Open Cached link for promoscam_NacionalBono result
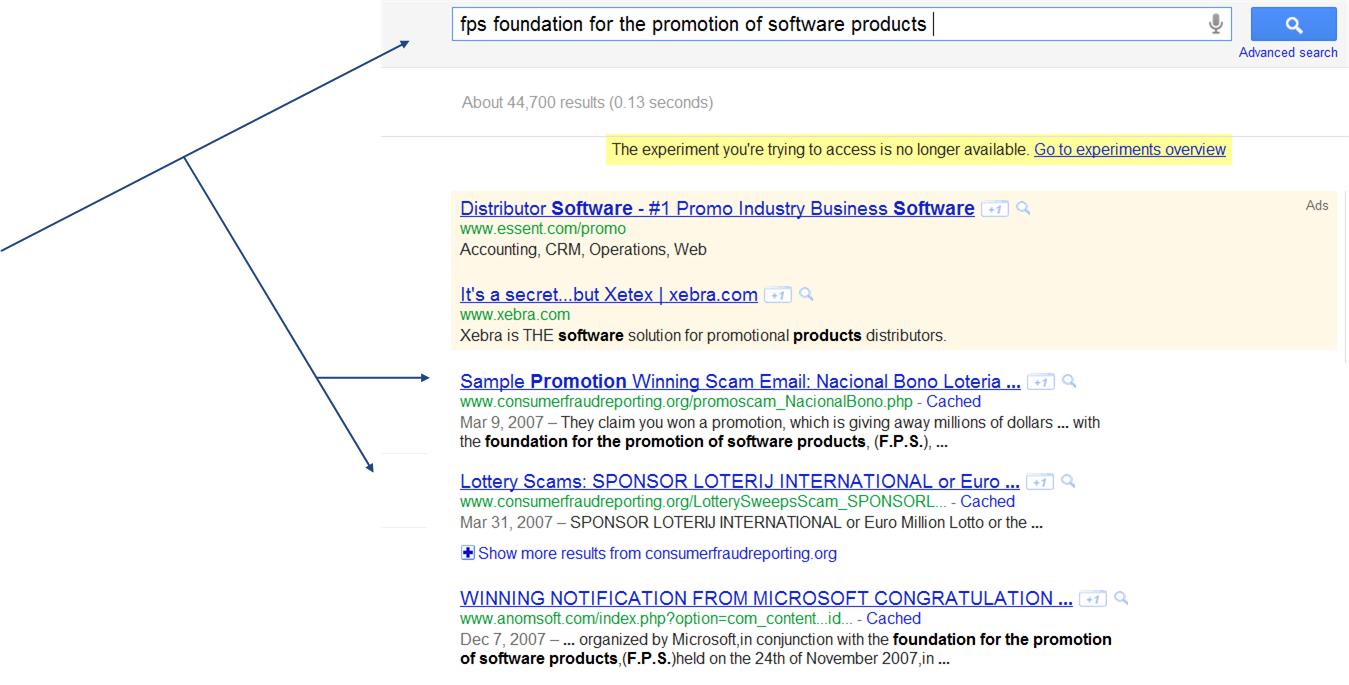 coord(954,402)
